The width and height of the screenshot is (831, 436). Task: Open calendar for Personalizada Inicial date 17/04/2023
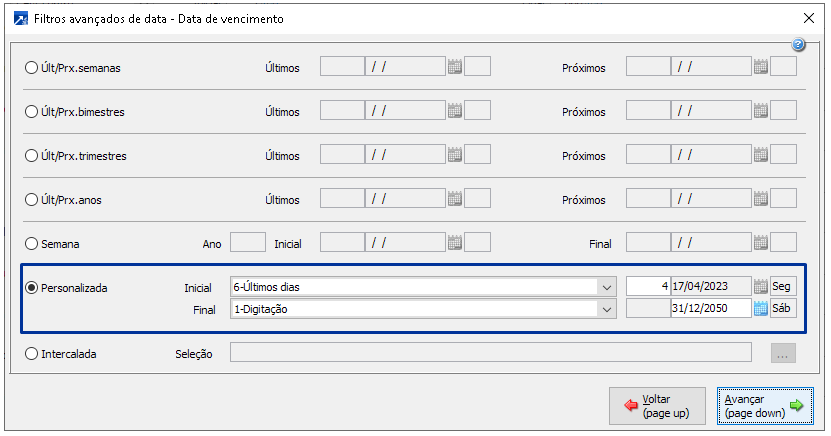tap(760, 286)
